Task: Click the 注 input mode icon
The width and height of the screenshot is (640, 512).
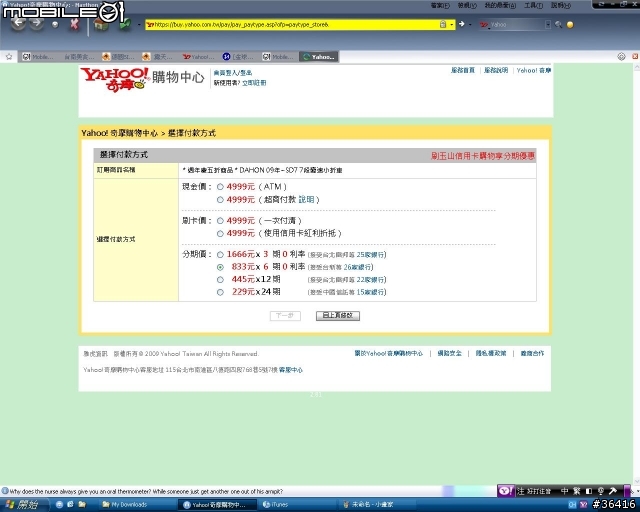Action: (520, 491)
